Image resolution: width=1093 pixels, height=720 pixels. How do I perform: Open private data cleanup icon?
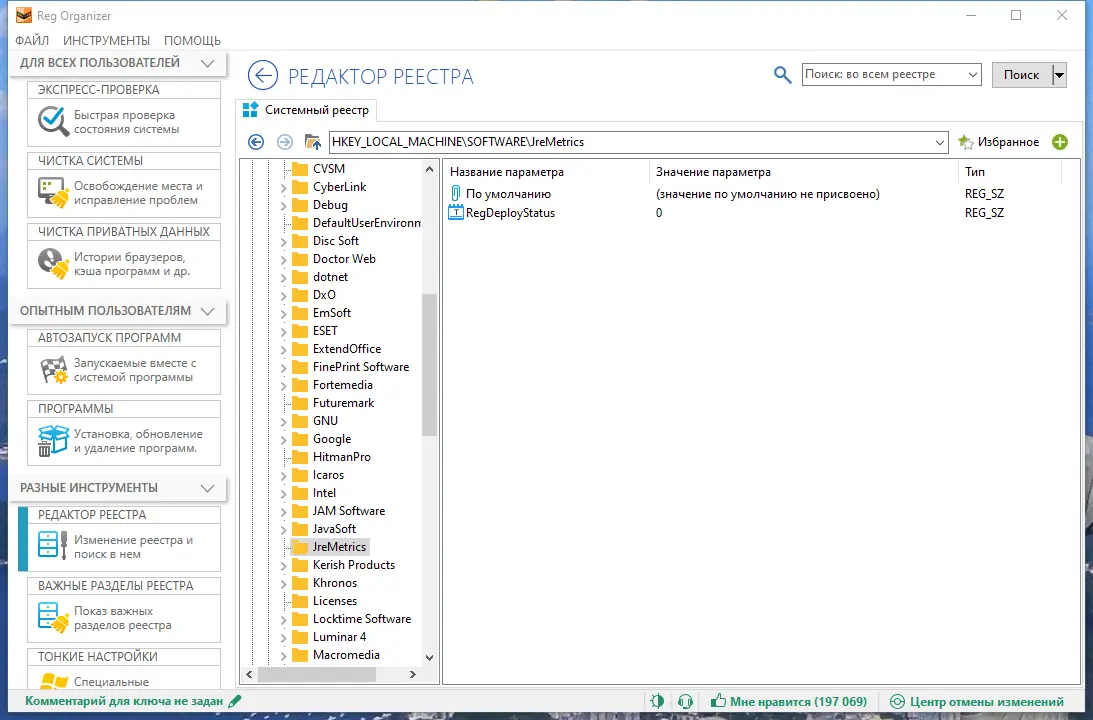tap(53, 263)
